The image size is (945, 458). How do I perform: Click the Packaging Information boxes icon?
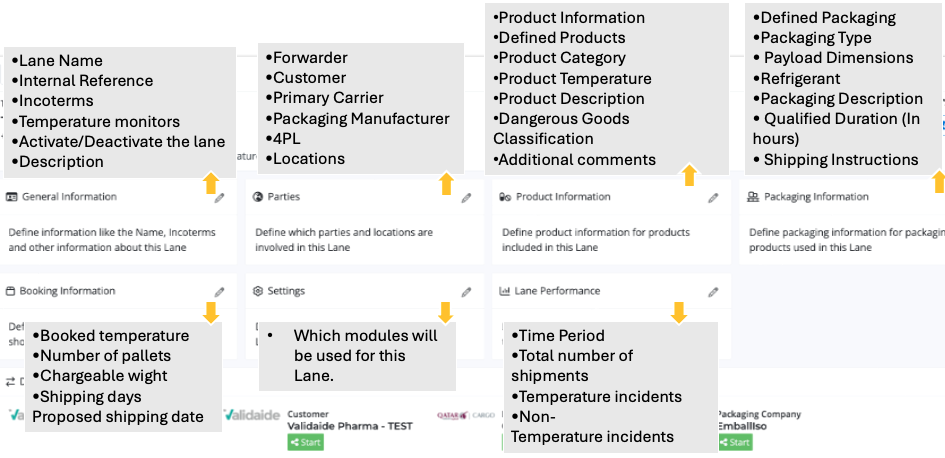click(754, 198)
